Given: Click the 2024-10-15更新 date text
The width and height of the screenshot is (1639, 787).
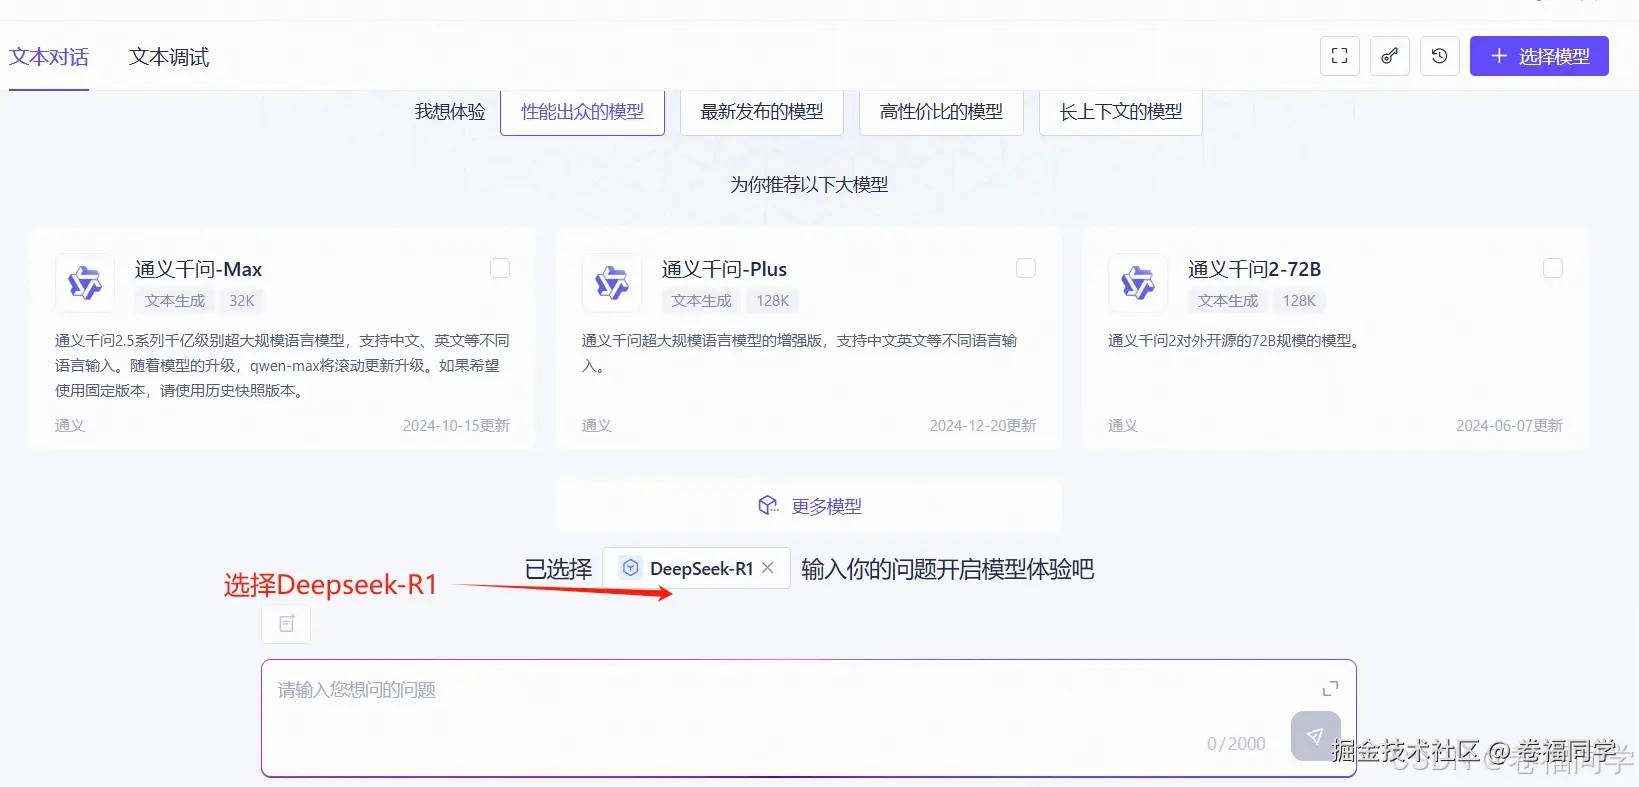Looking at the screenshot, I should coord(456,426).
